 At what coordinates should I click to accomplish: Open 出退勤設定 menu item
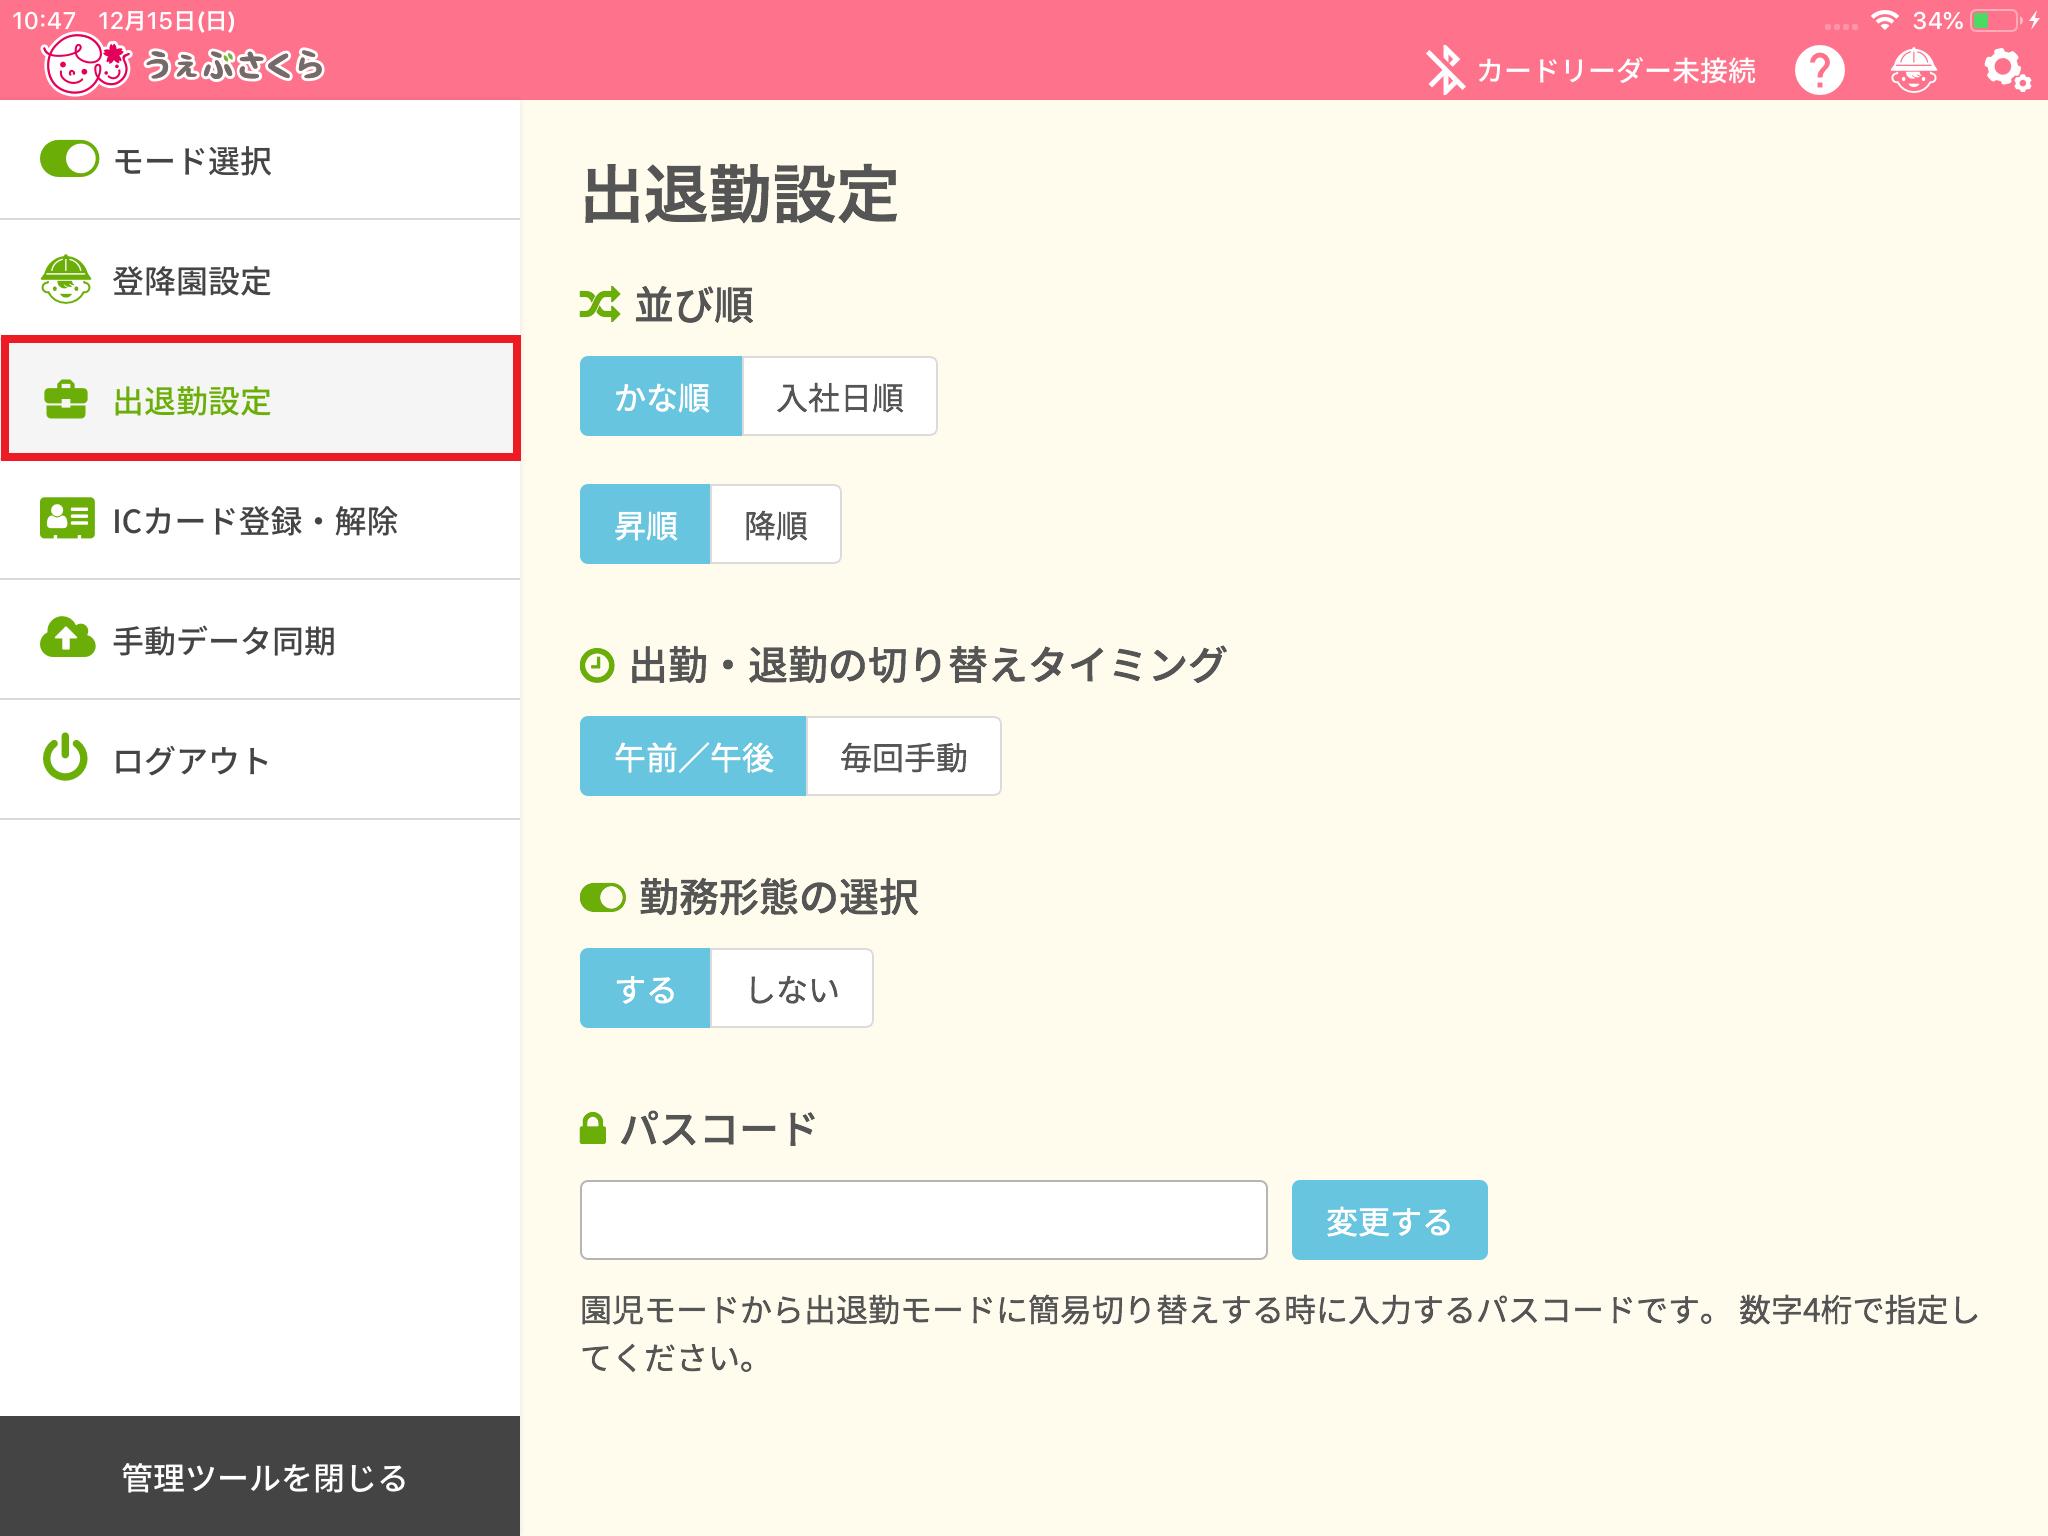tap(260, 399)
